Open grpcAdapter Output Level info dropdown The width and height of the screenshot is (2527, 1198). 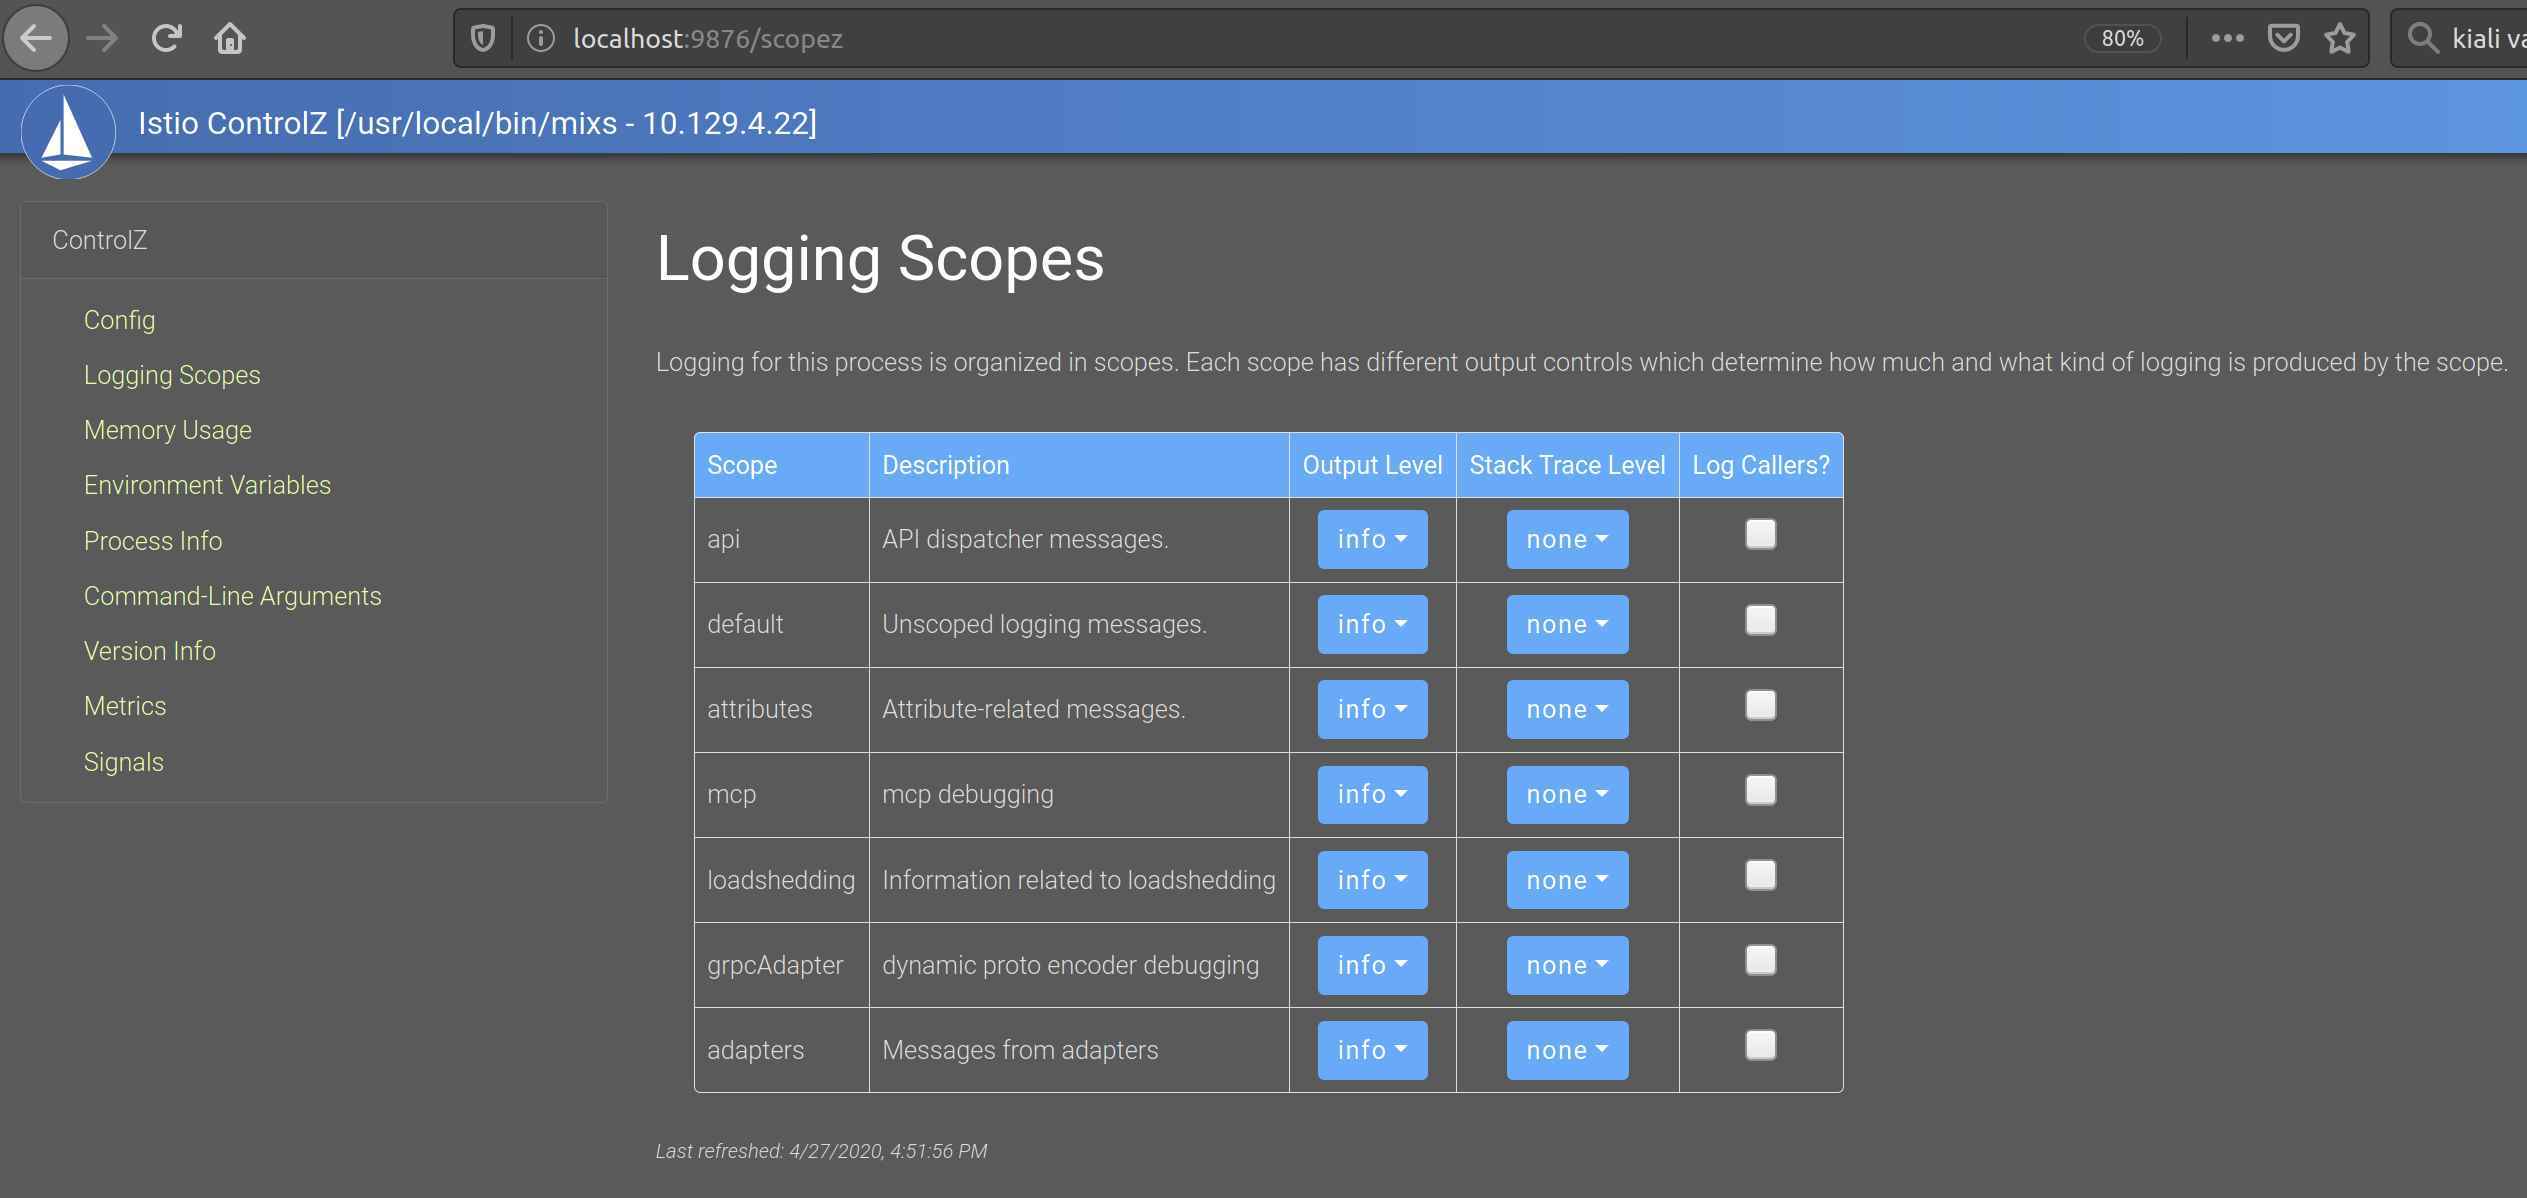coord(1371,965)
